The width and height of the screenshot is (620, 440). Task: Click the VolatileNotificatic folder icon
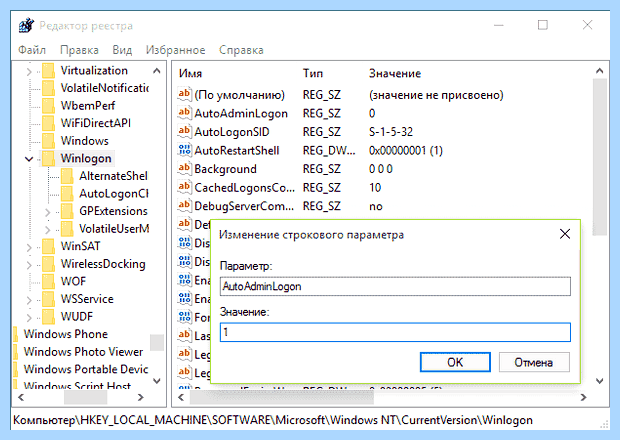click(x=49, y=88)
